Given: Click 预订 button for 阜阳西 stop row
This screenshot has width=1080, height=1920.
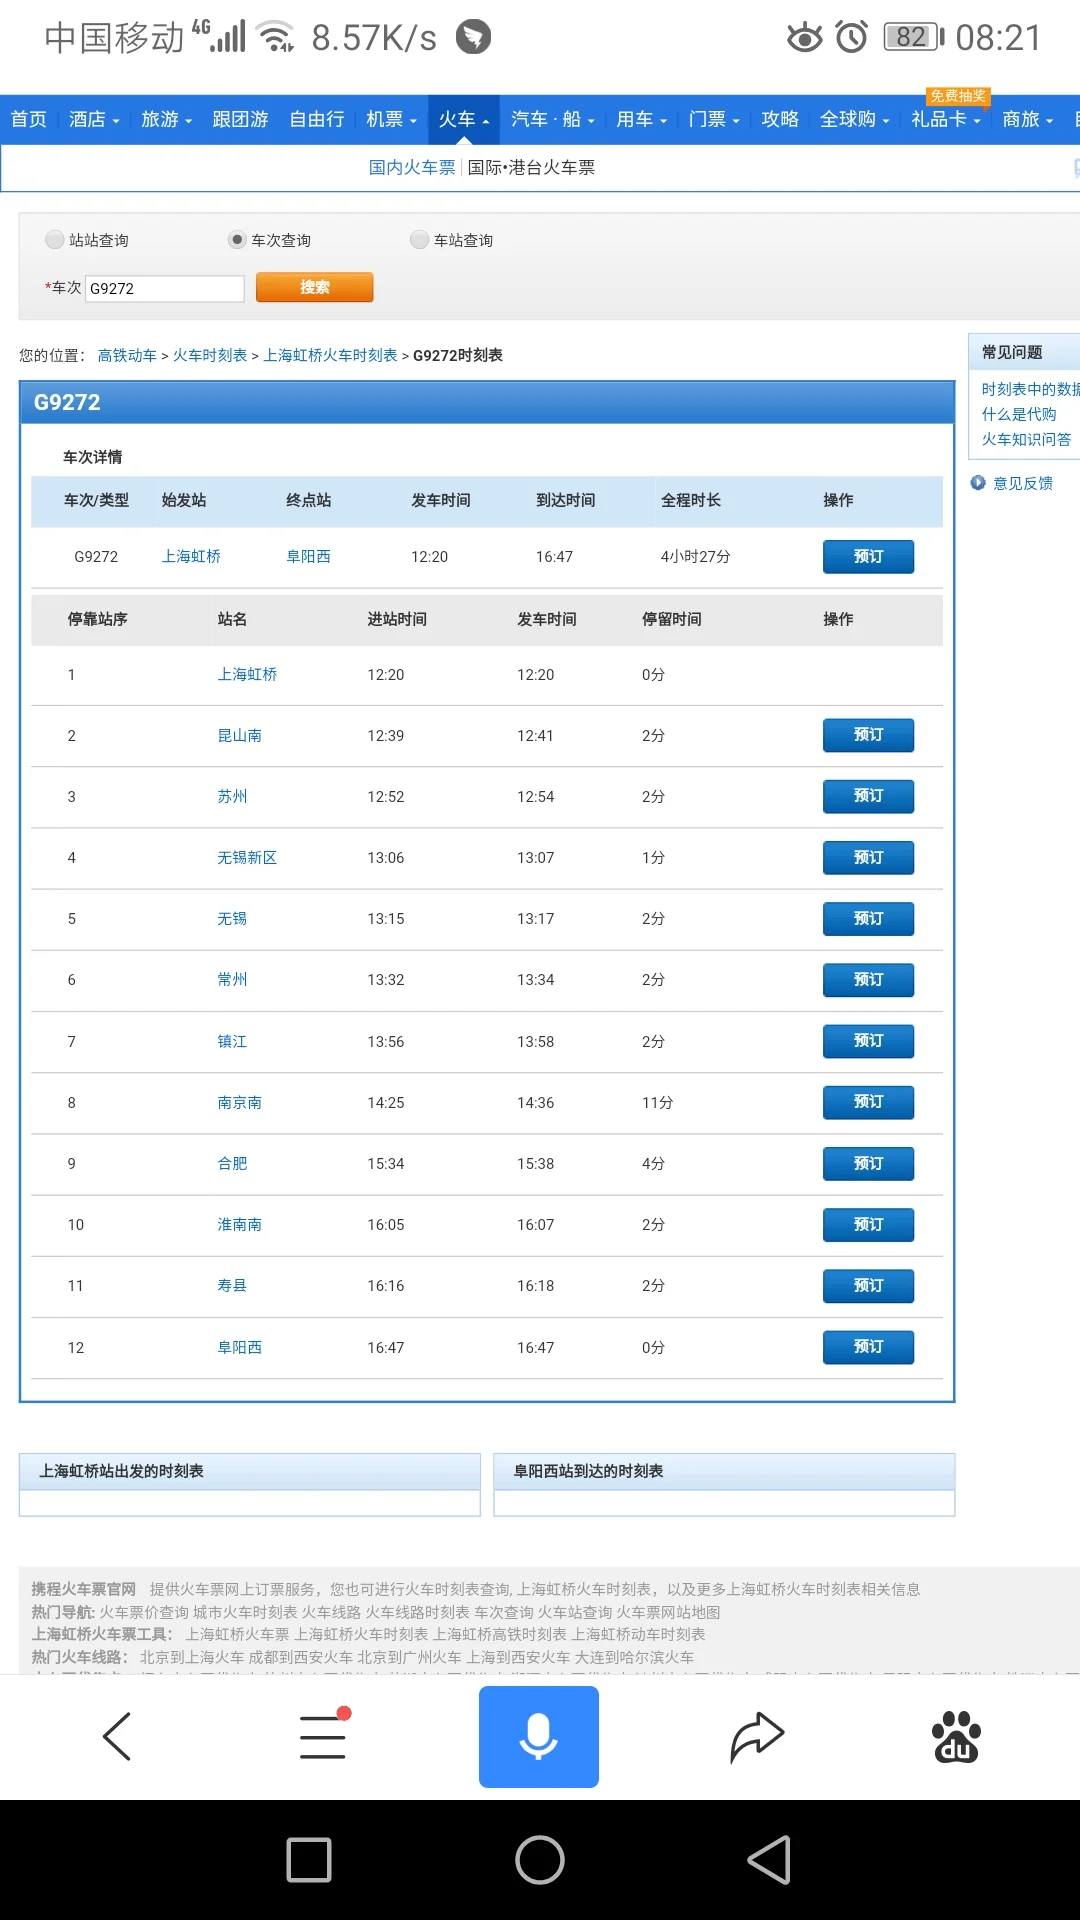Looking at the screenshot, I should pos(868,1347).
